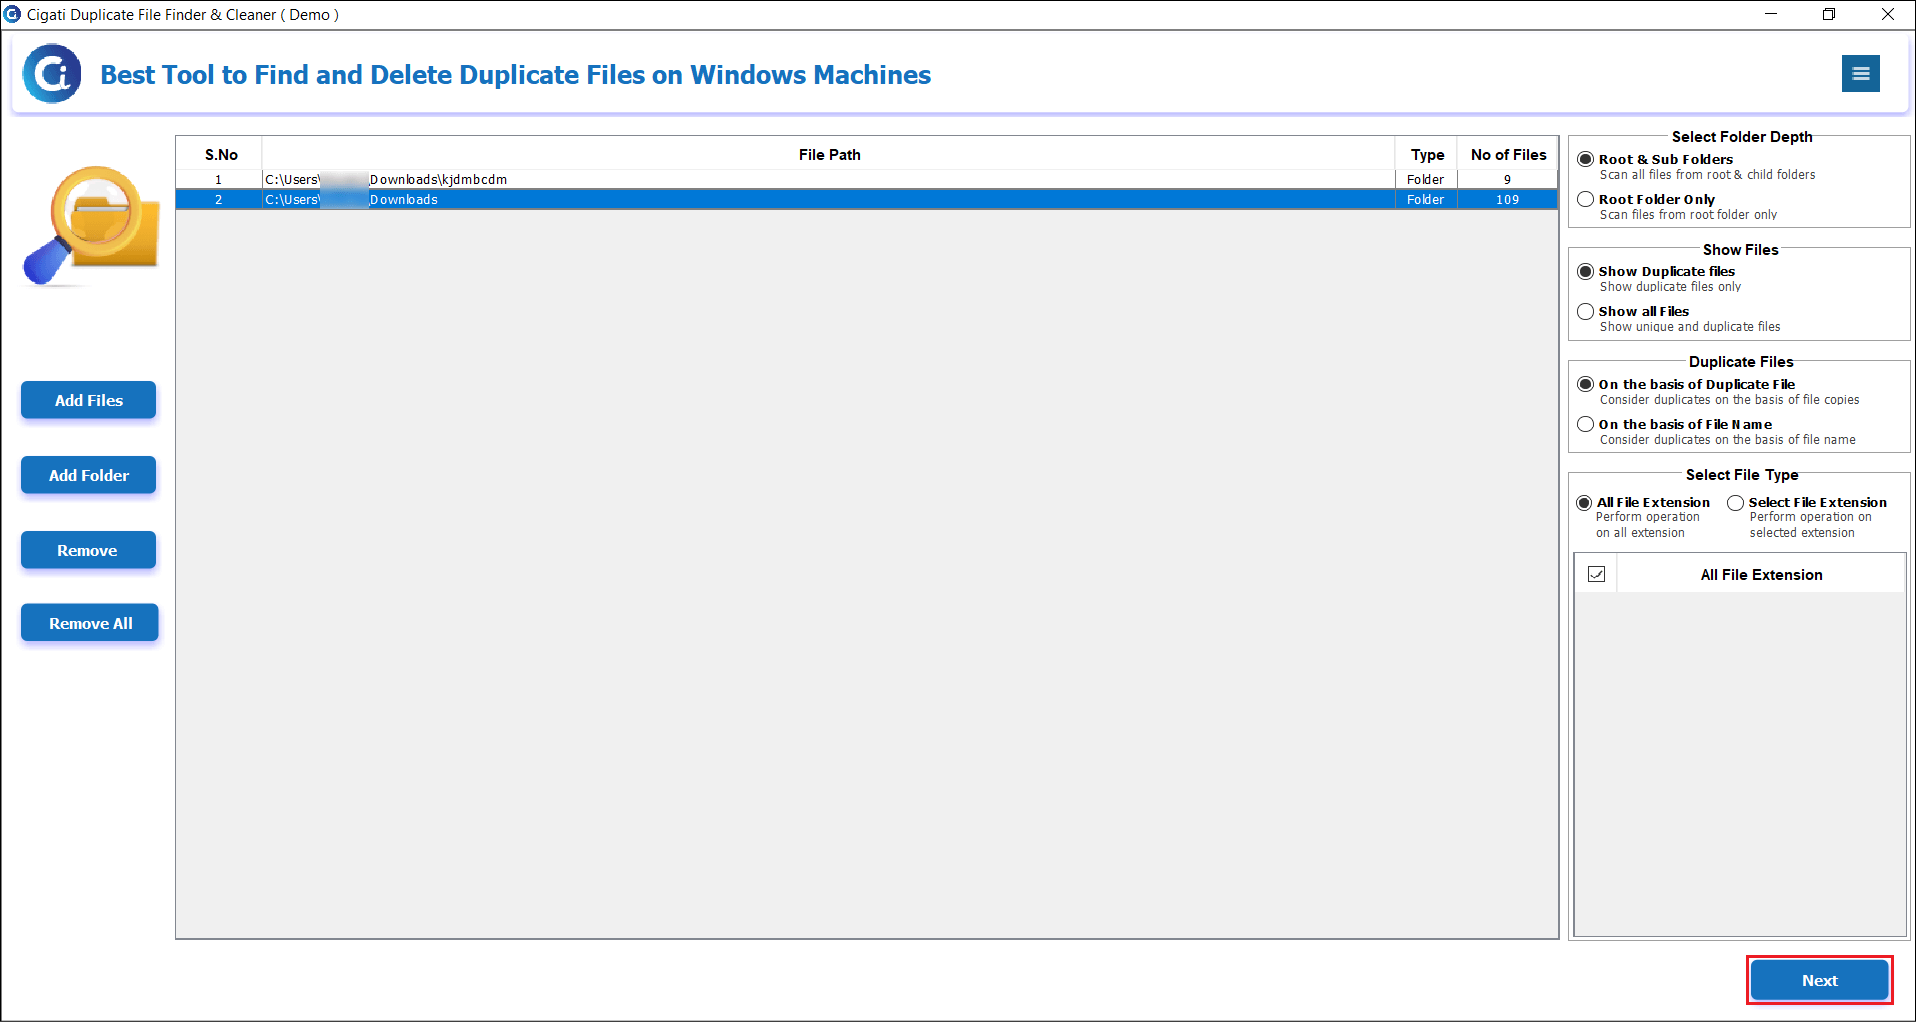Click the Type column header
1917x1022 pixels.
point(1427,154)
